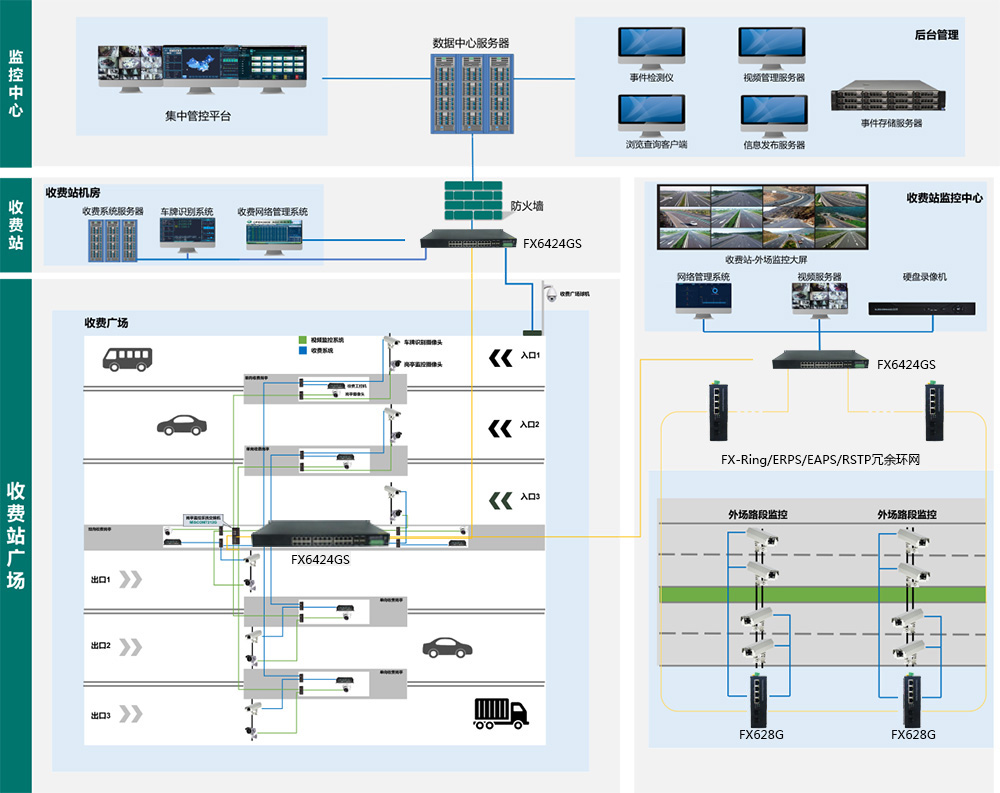Viewport: 1000px width, 793px height.
Task: Select the data center server racks
Action: pyautogui.click(x=471, y=95)
